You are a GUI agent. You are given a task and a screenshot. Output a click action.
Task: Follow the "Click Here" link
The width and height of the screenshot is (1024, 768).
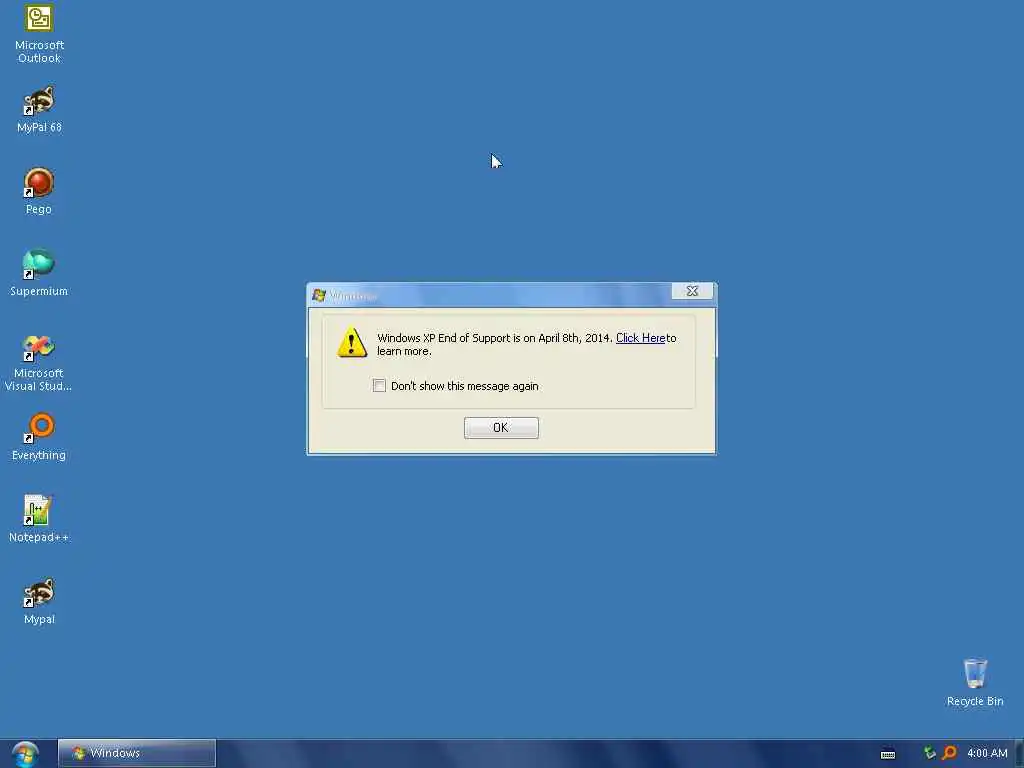click(641, 338)
